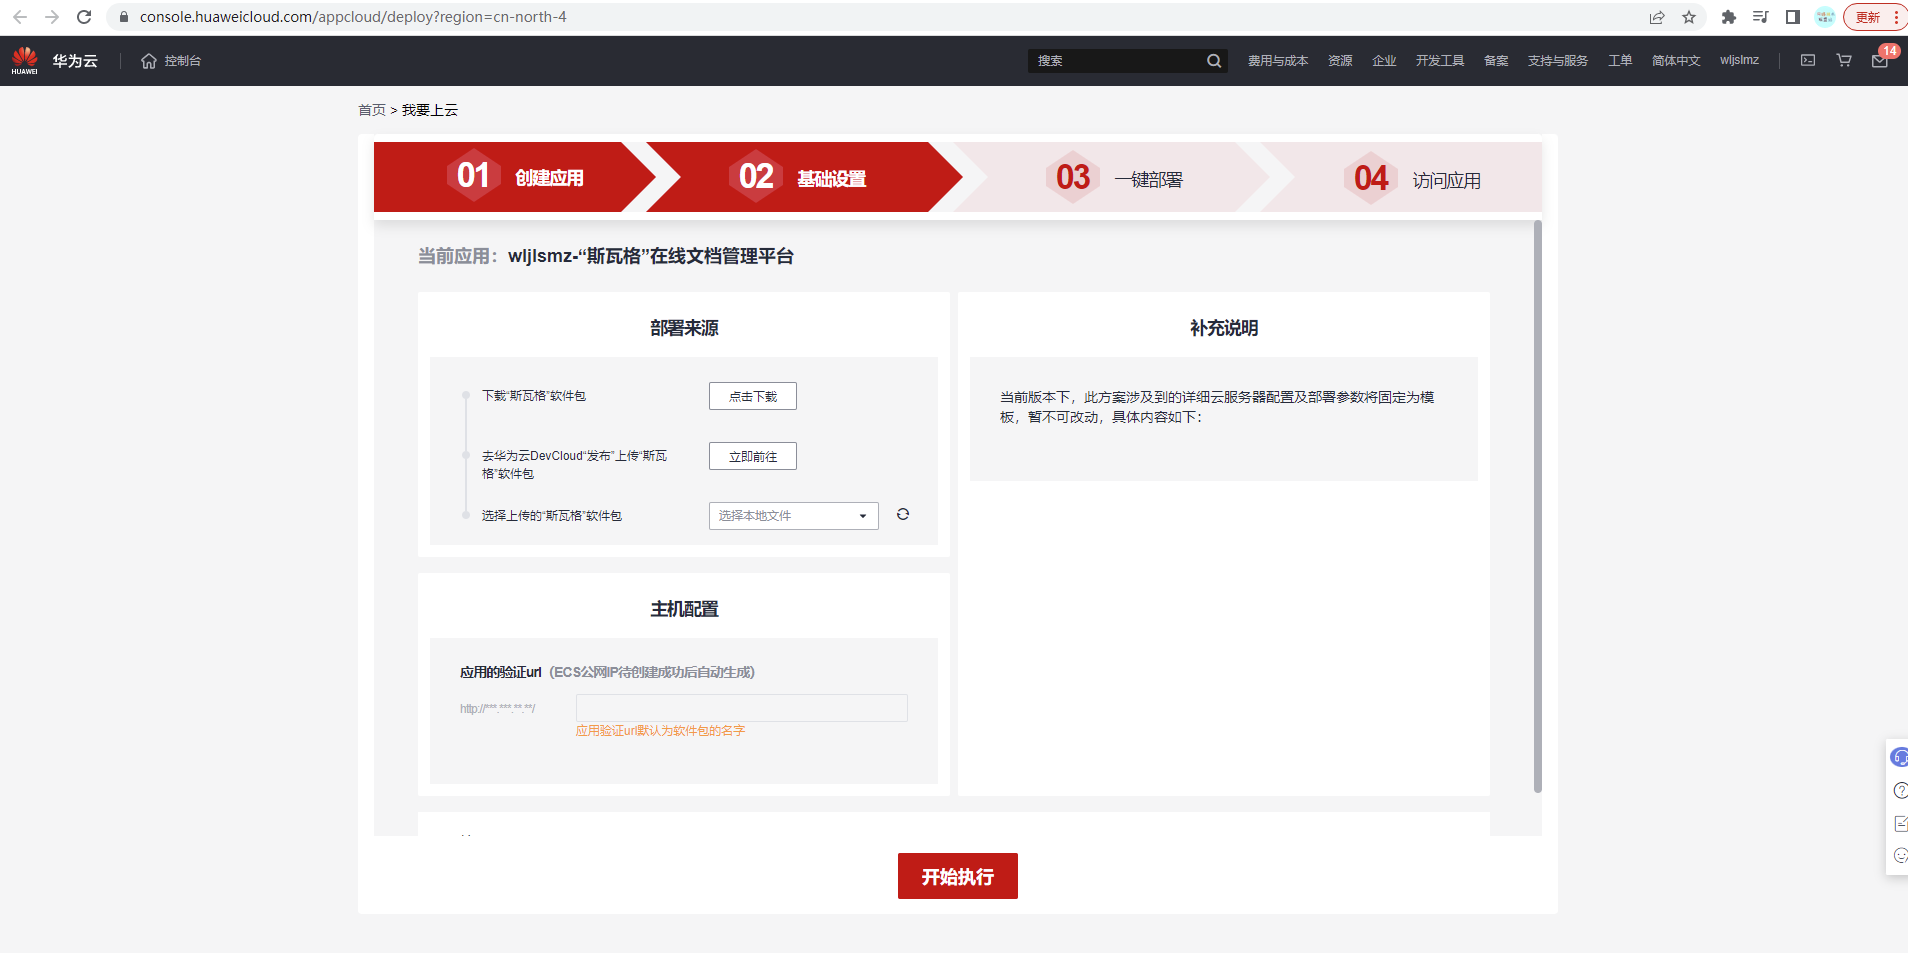This screenshot has width=1908, height=953.
Task: Open the messages mail icon
Action: (1880, 61)
